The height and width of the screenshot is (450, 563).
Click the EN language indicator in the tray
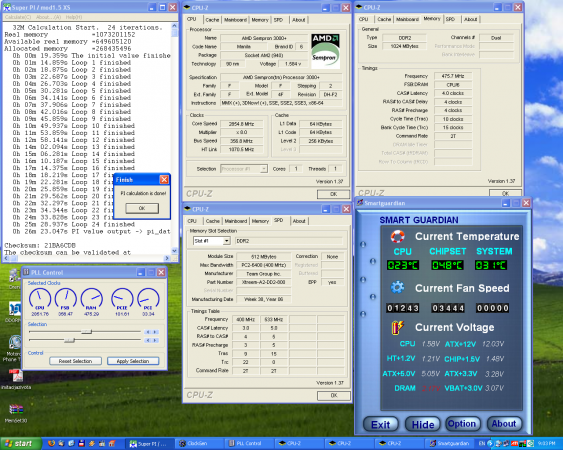(482, 444)
